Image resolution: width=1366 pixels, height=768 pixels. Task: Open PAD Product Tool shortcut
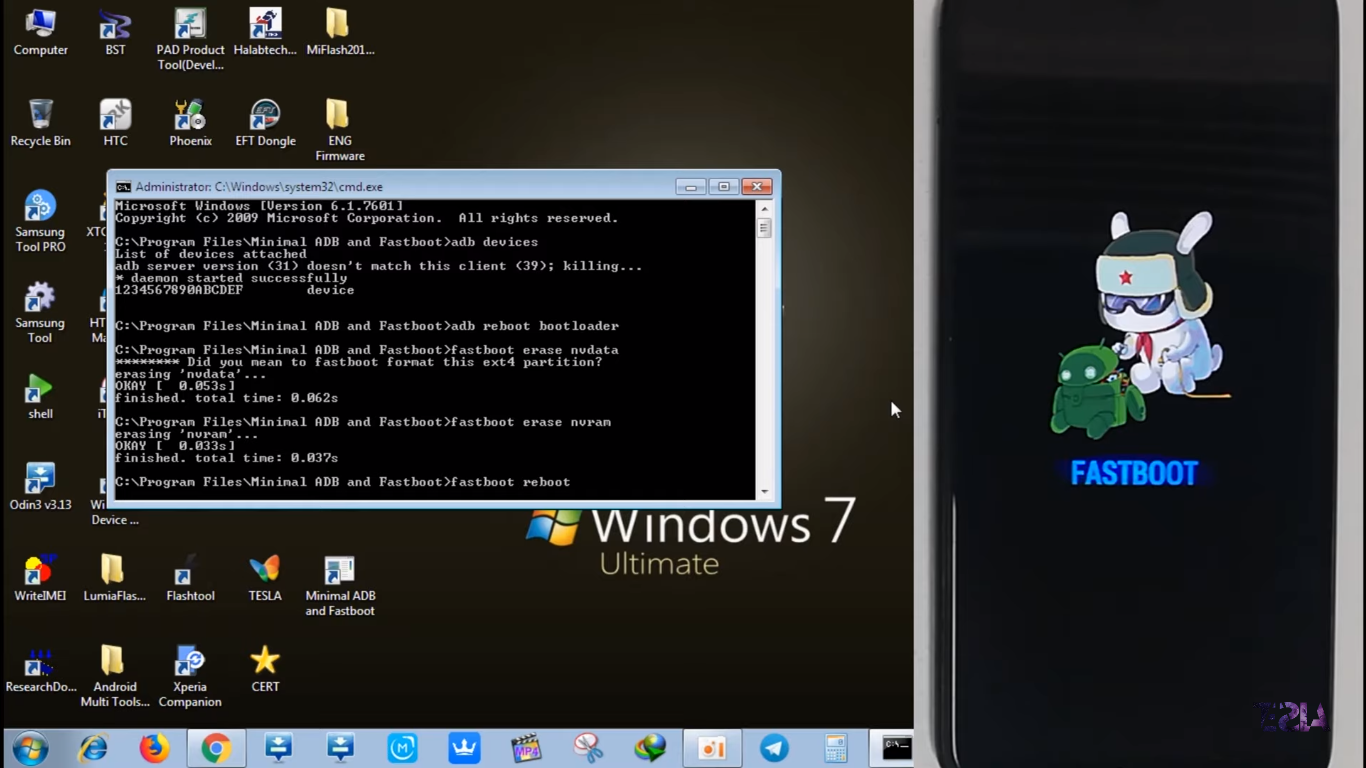tap(190, 40)
